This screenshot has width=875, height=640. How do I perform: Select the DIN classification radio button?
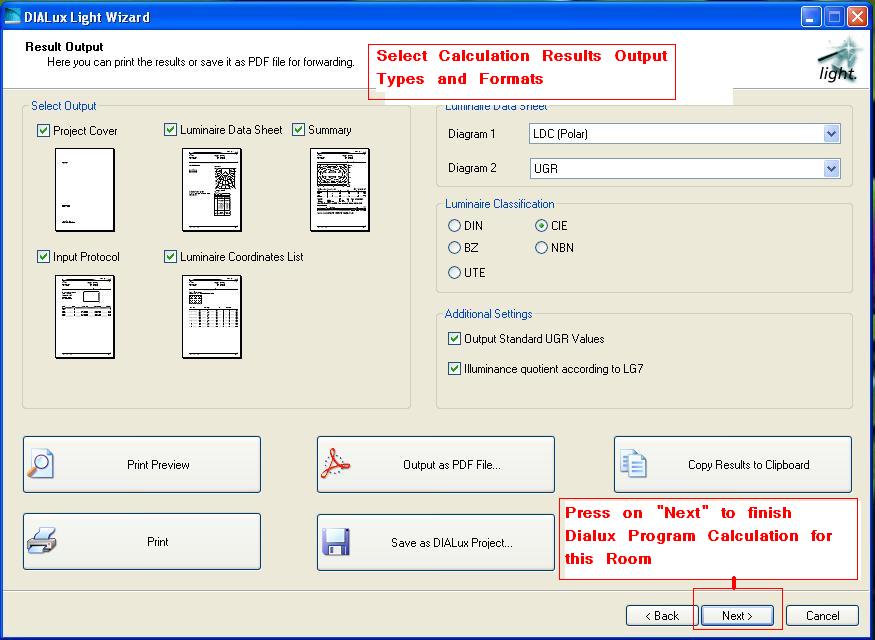[x=455, y=226]
